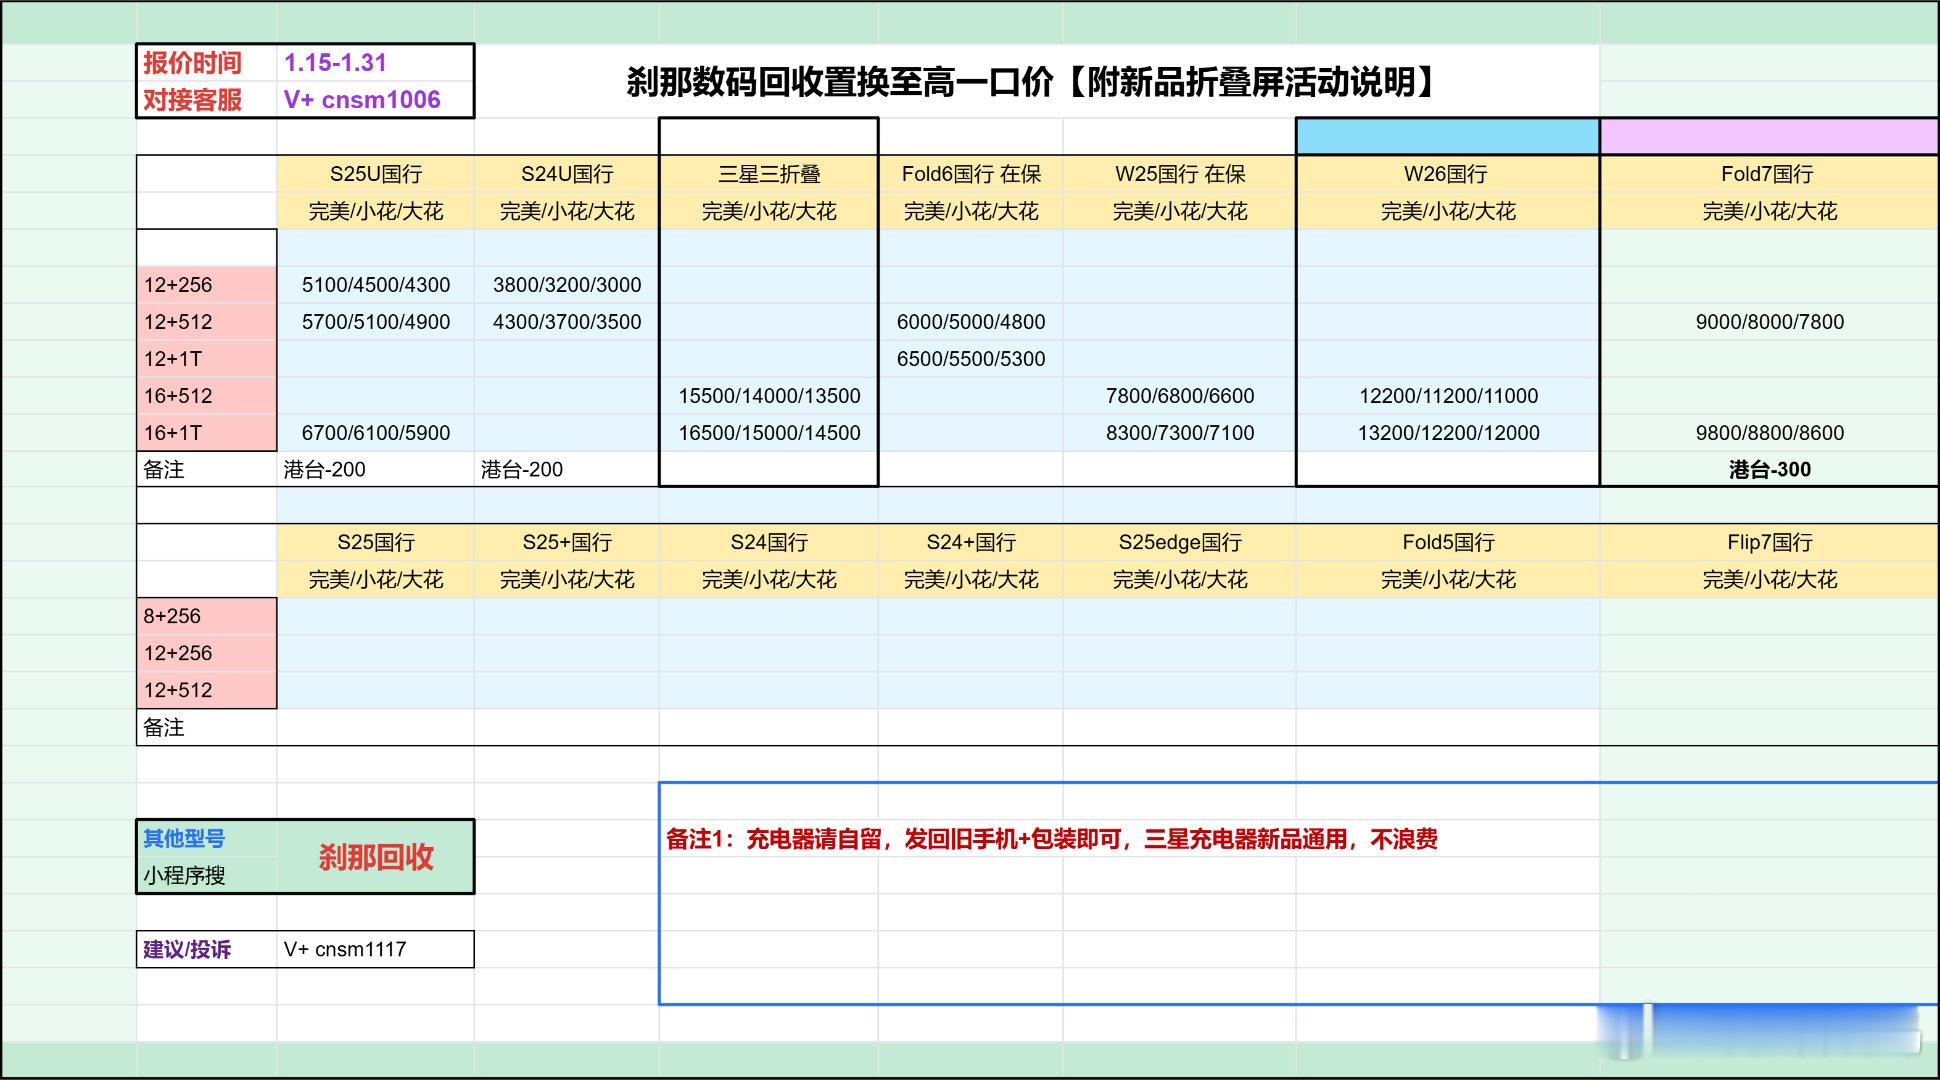Select the S25U国行 column header

click(376, 173)
